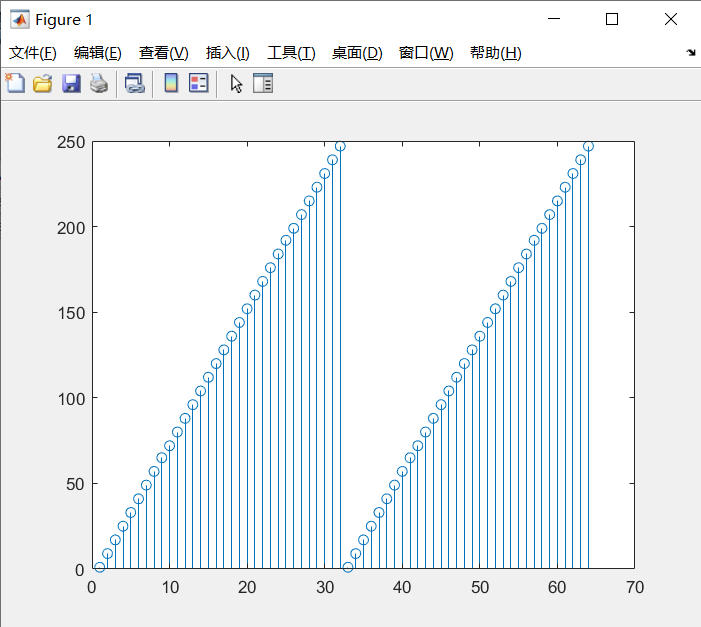Click the y-axis label 200
This screenshot has height=627, width=701.
point(71,228)
